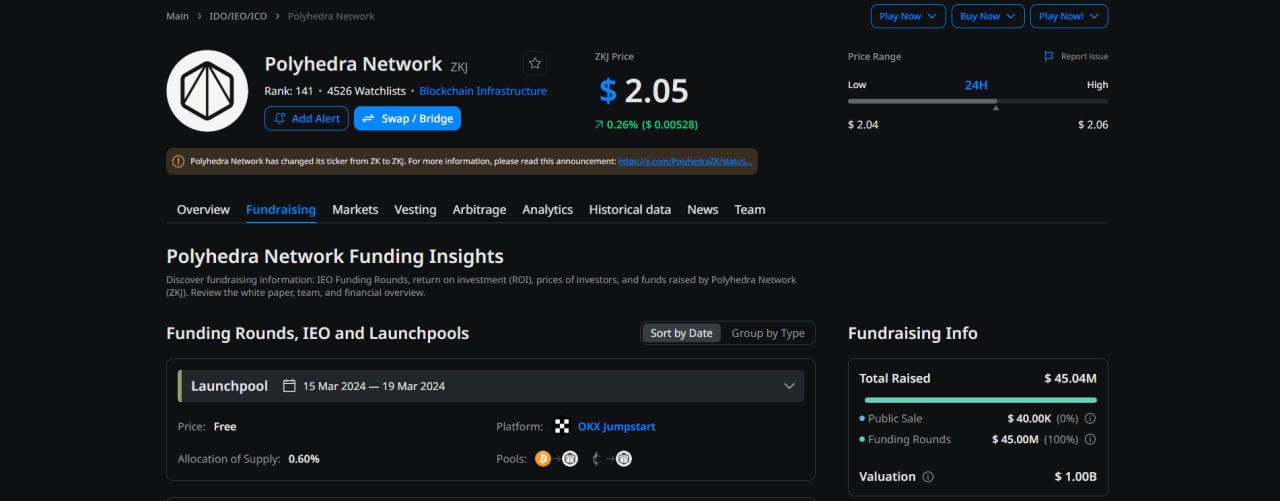Open the Team tab
The image size is (1280, 501).
(x=750, y=209)
